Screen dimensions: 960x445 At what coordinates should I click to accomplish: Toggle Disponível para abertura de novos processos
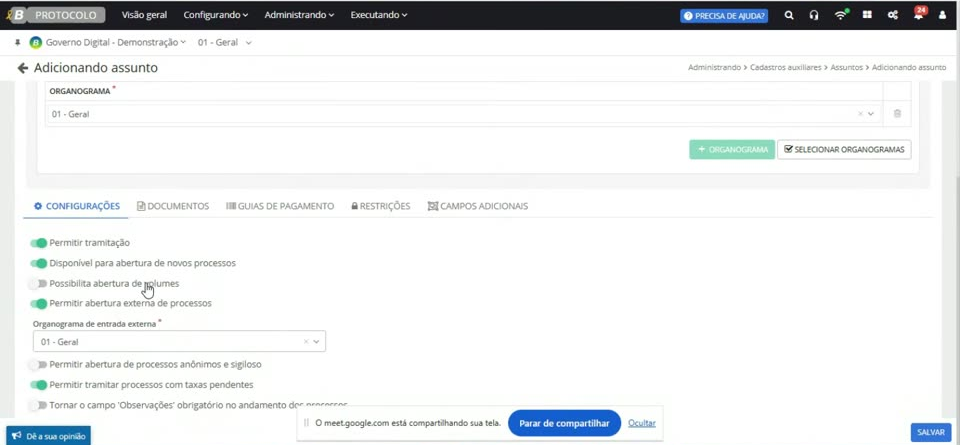tap(39, 263)
